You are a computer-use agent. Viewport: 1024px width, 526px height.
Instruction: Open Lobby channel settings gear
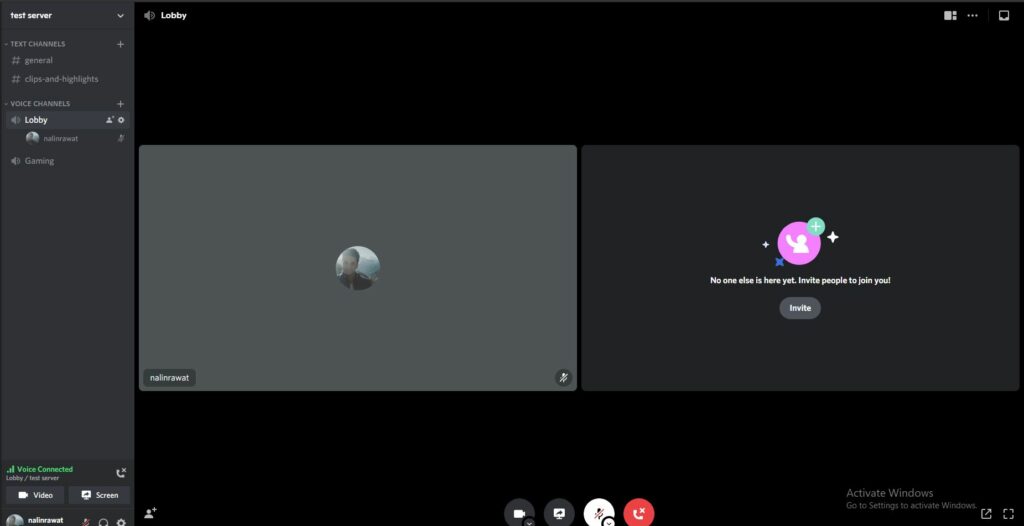[x=121, y=120]
